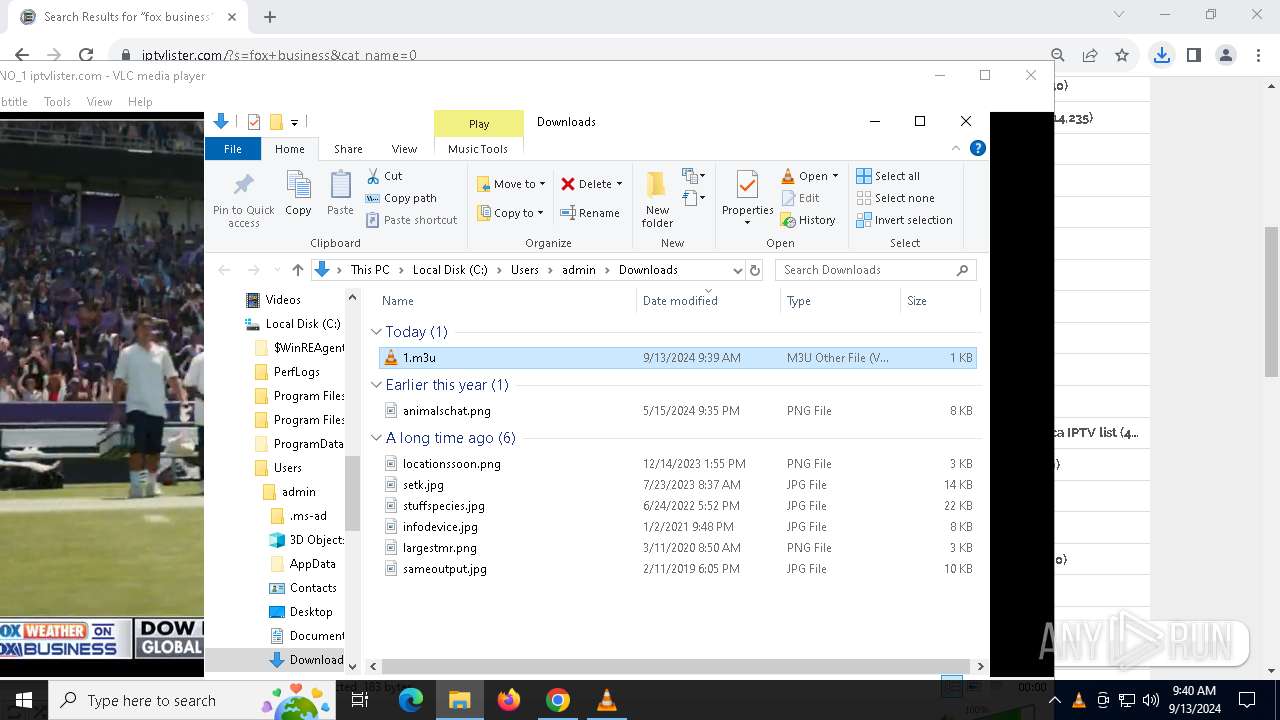The height and width of the screenshot is (720, 1280).
Task: Switch to the View ribbon tab
Action: click(404, 149)
